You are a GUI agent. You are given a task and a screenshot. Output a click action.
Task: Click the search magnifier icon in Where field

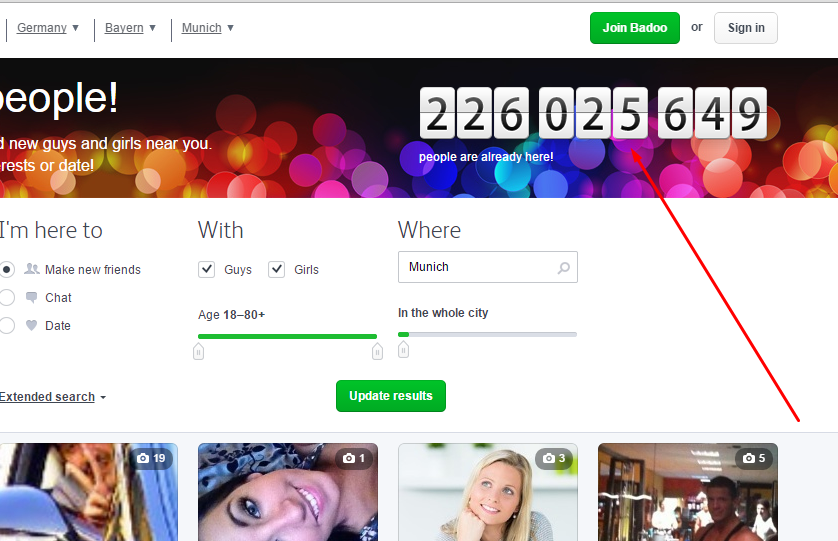[564, 268]
